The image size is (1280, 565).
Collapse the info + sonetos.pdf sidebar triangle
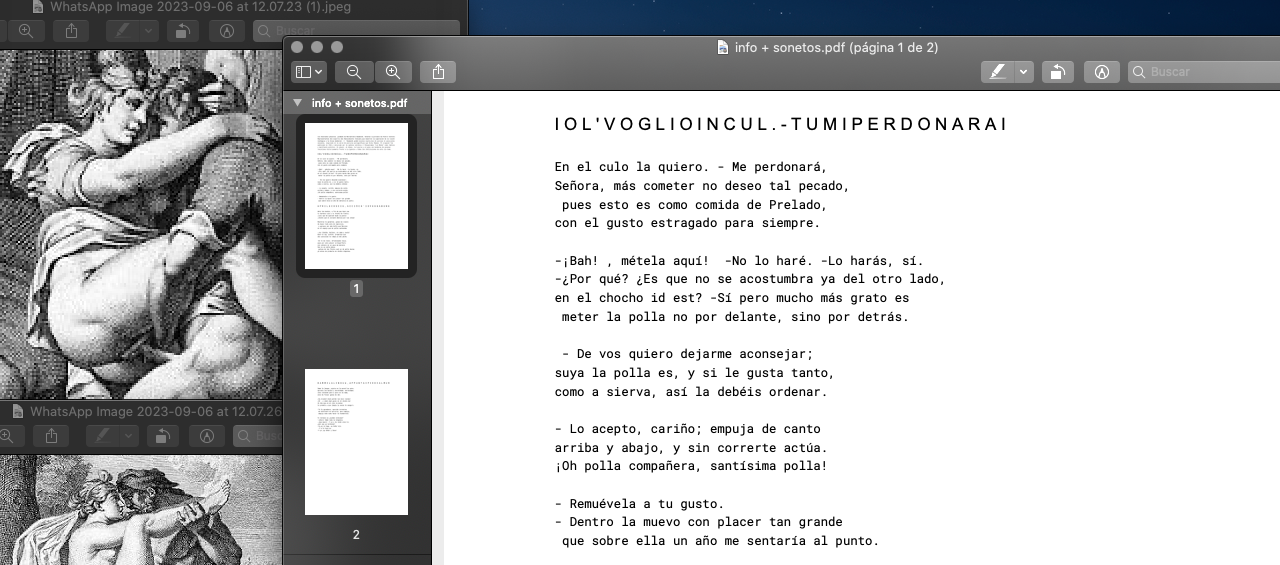tap(298, 103)
